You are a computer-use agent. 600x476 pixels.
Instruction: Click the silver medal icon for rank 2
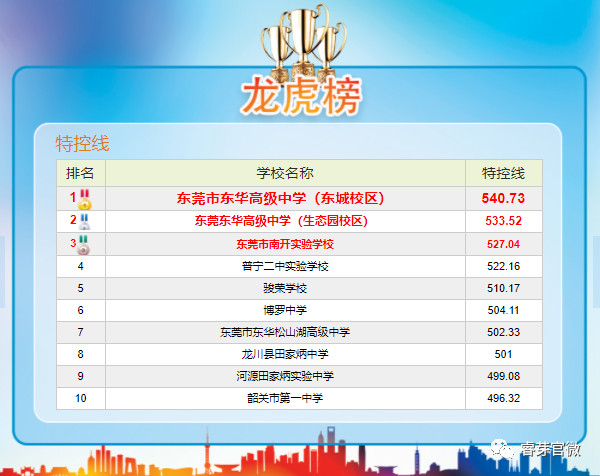click(x=85, y=222)
